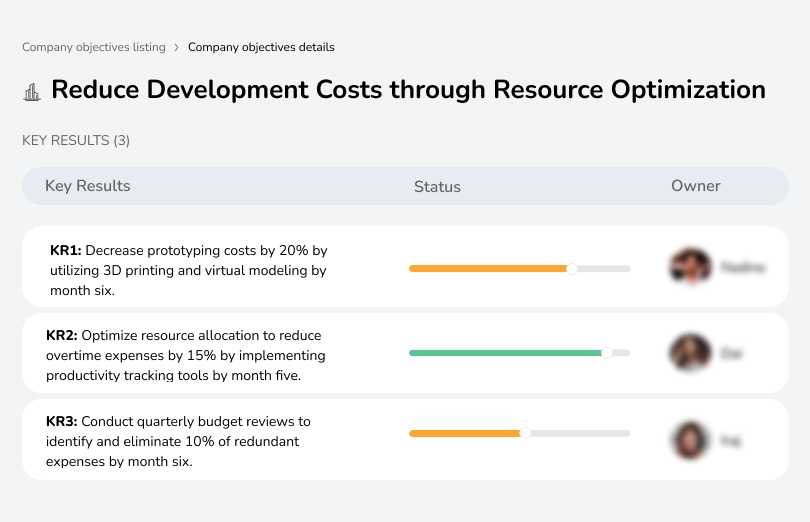810x522 pixels.
Task: Click the Owner column header
Action: click(x=695, y=186)
